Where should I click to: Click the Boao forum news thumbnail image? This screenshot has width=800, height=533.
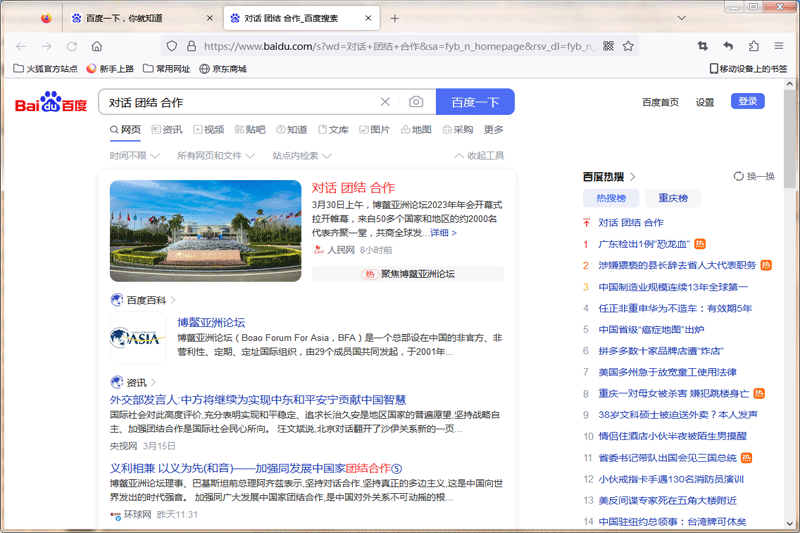(205, 230)
